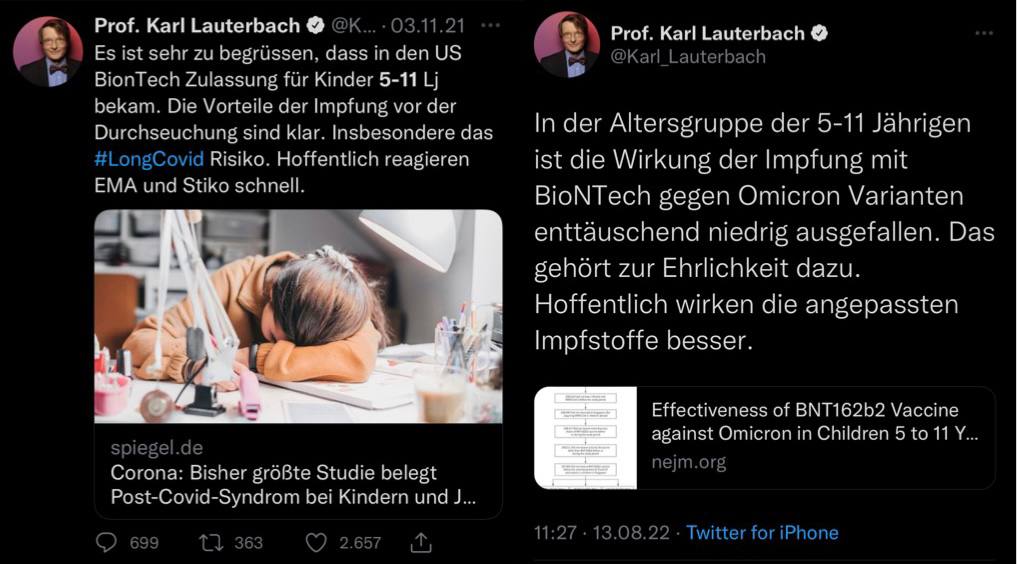Click verified badge in left tweet header

(x=315, y=26)
